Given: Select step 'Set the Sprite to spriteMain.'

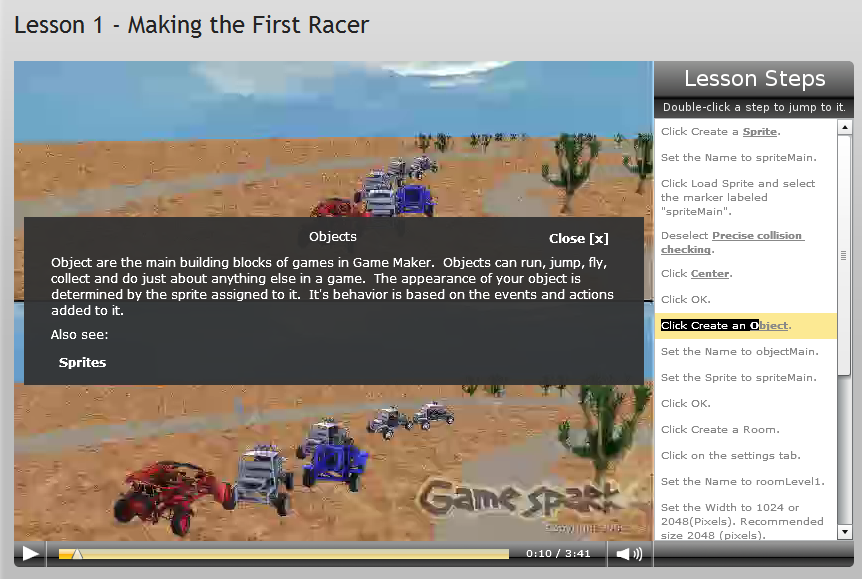Looking at the screenshot, I should click(x=738, y=377).
